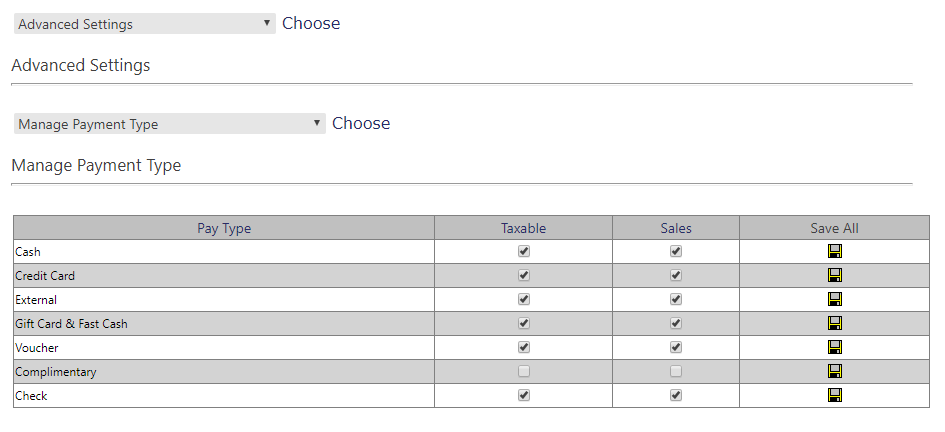
Task: Save the Cash row with floppy icon
Action: 835,251
